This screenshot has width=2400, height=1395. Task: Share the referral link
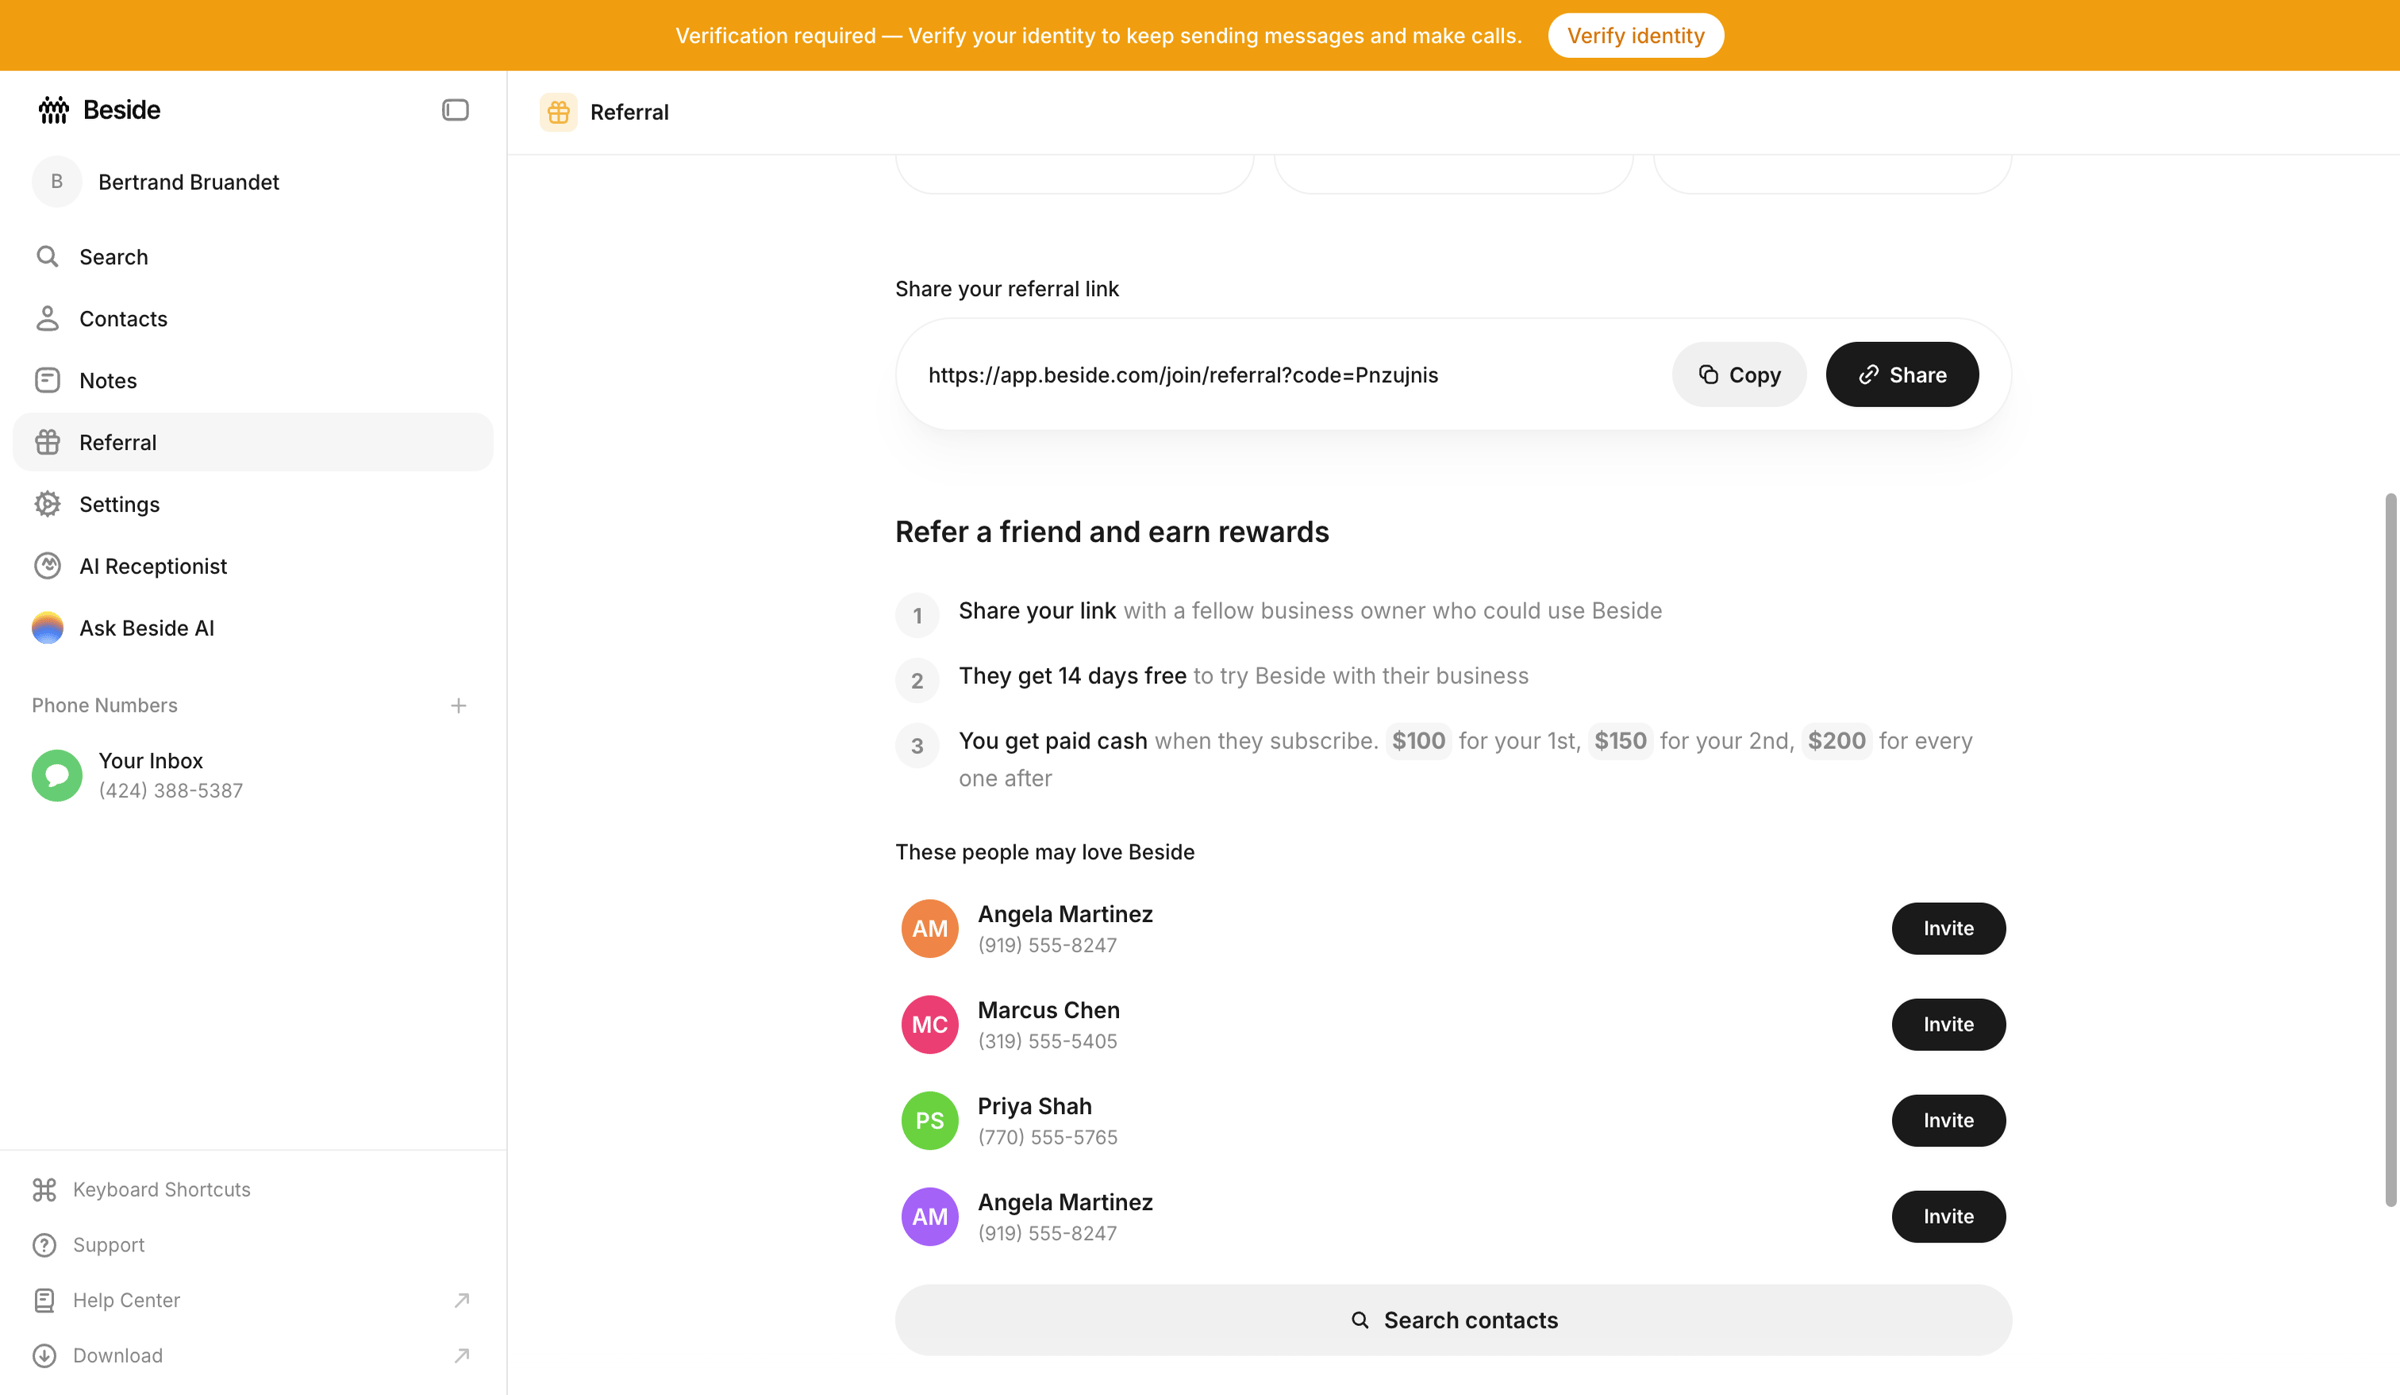click(1902, 375)
